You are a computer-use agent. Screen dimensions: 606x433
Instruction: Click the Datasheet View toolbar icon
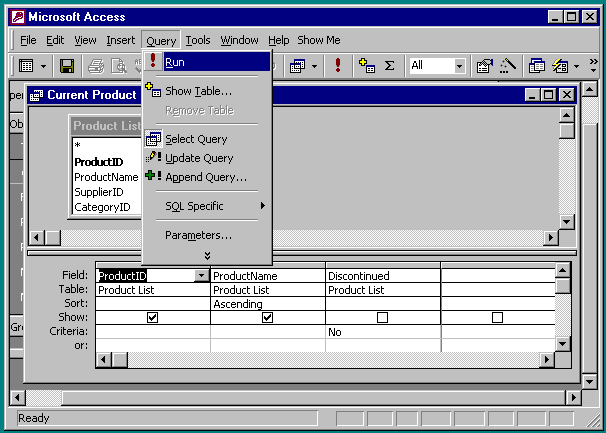click(x=26, y=66)
